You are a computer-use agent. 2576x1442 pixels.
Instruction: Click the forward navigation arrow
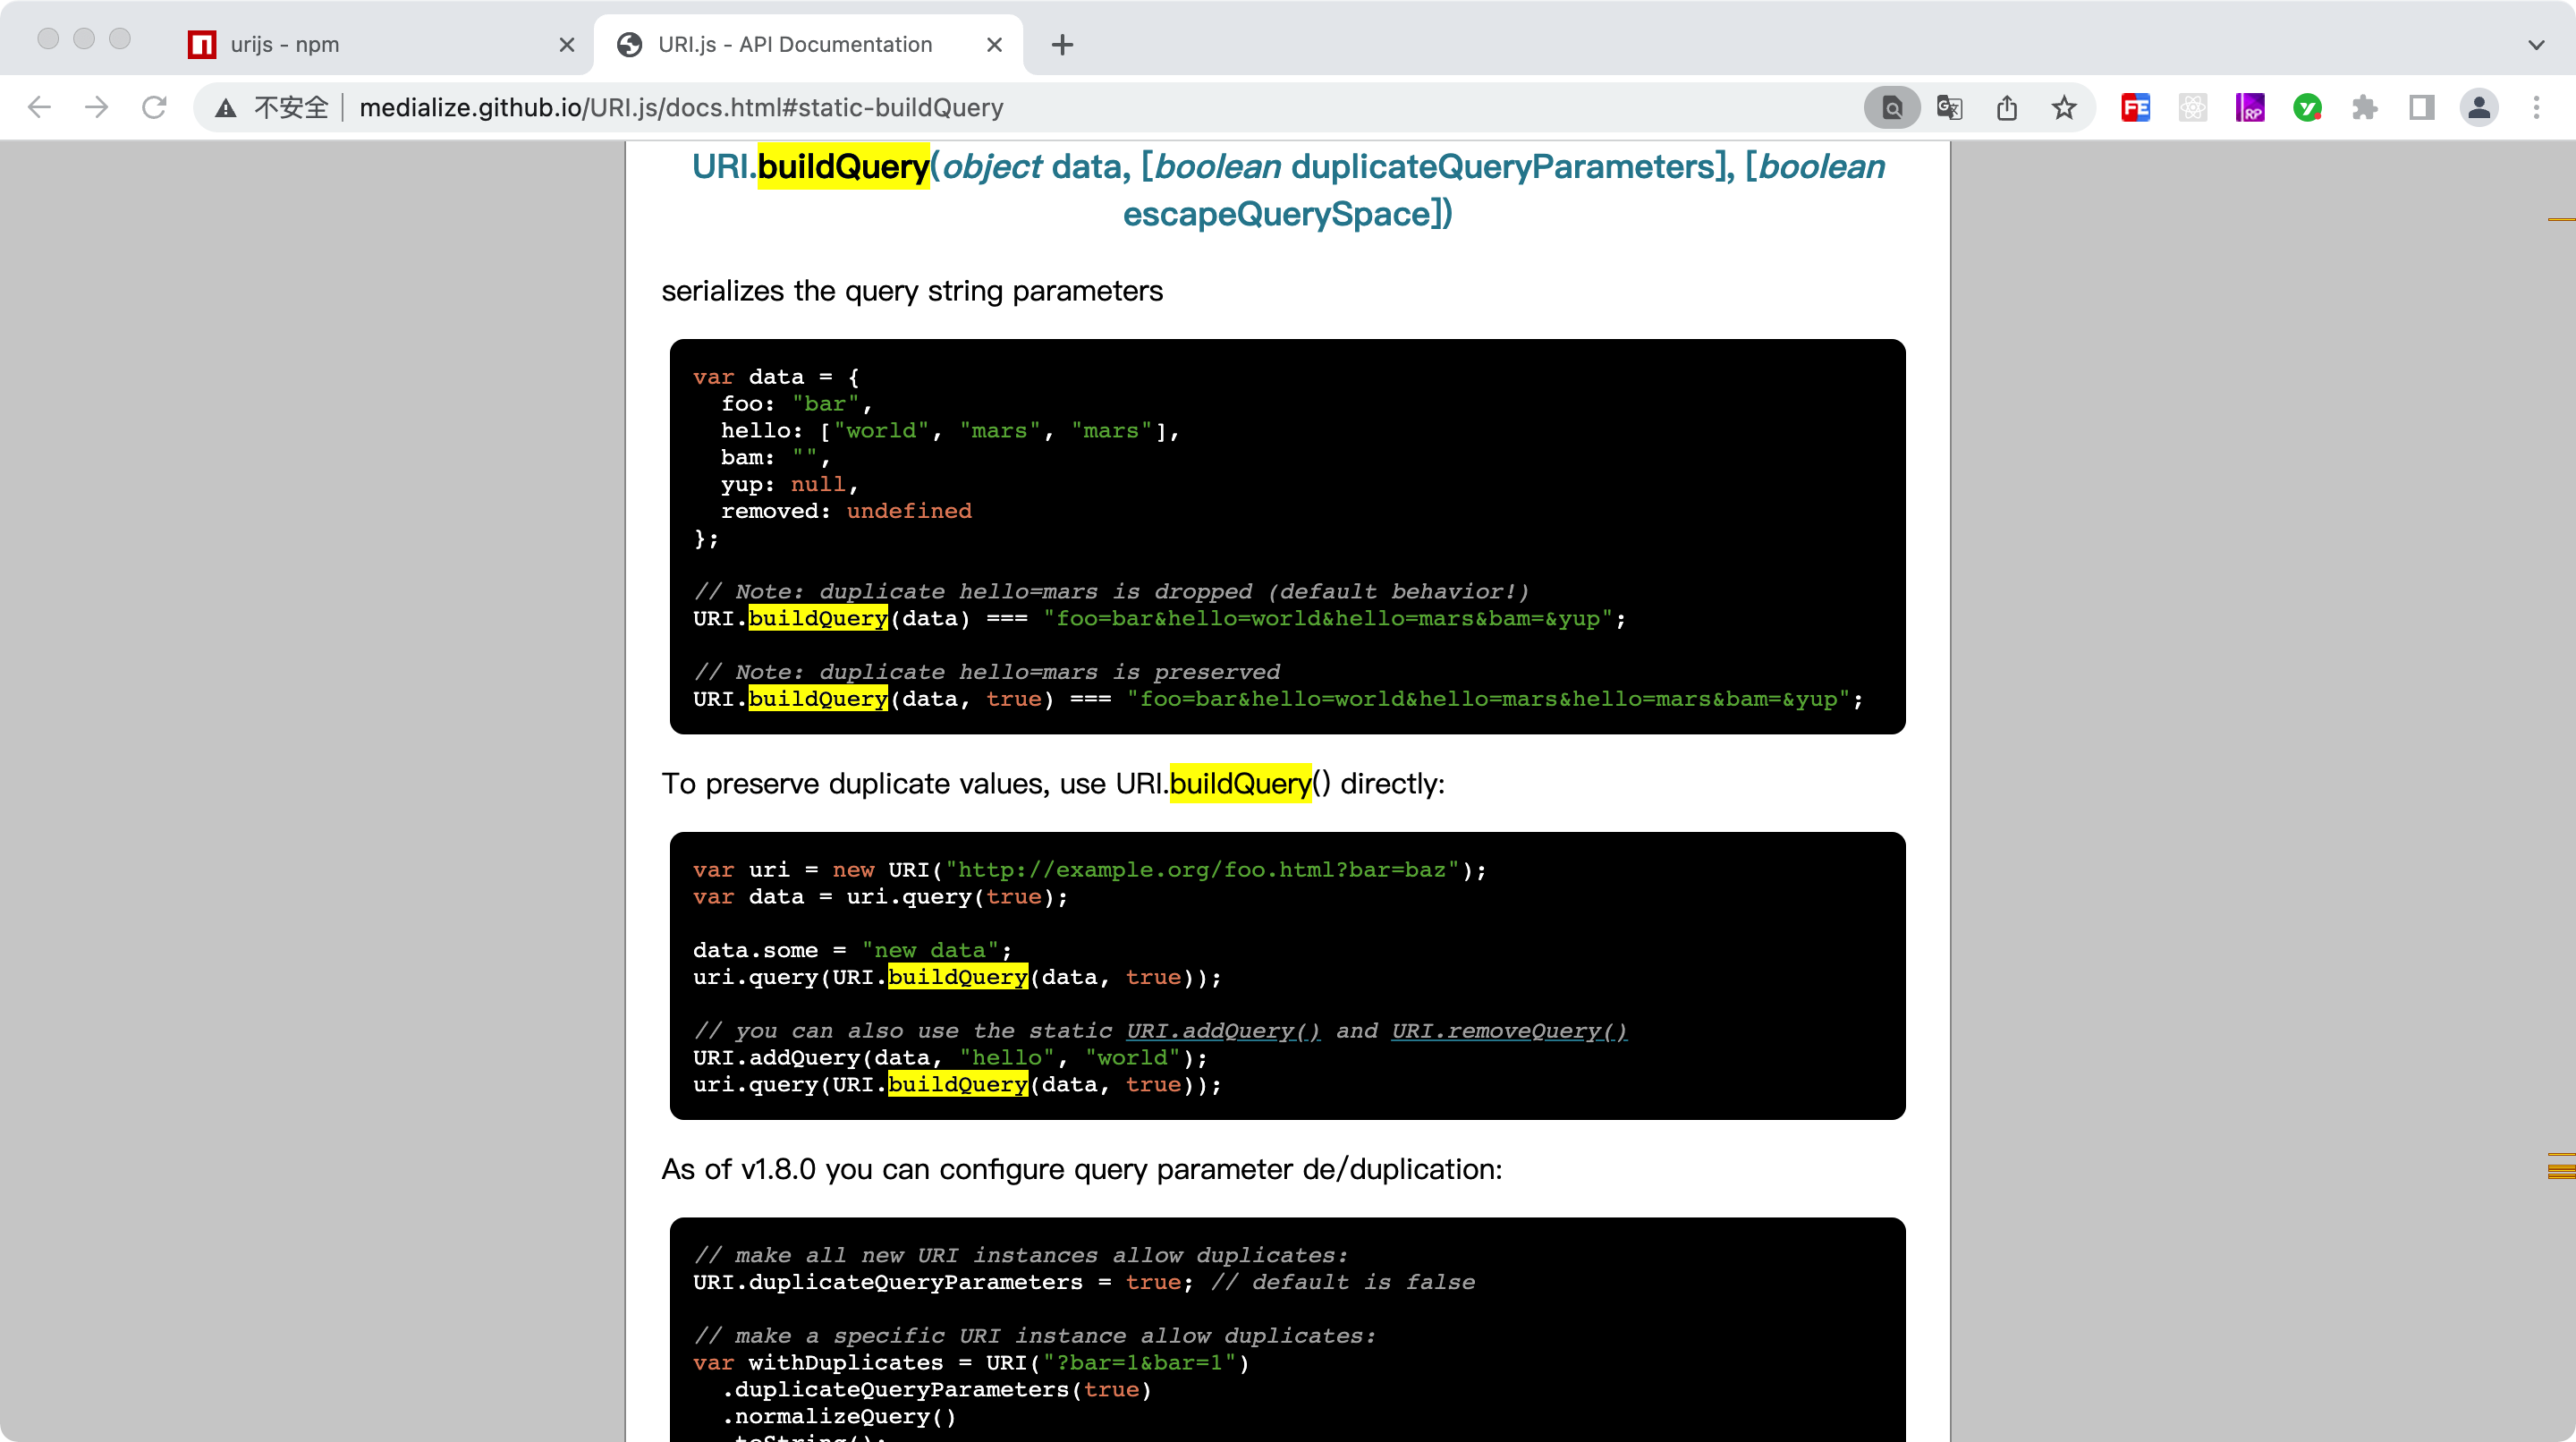click(x=97, y=107)
